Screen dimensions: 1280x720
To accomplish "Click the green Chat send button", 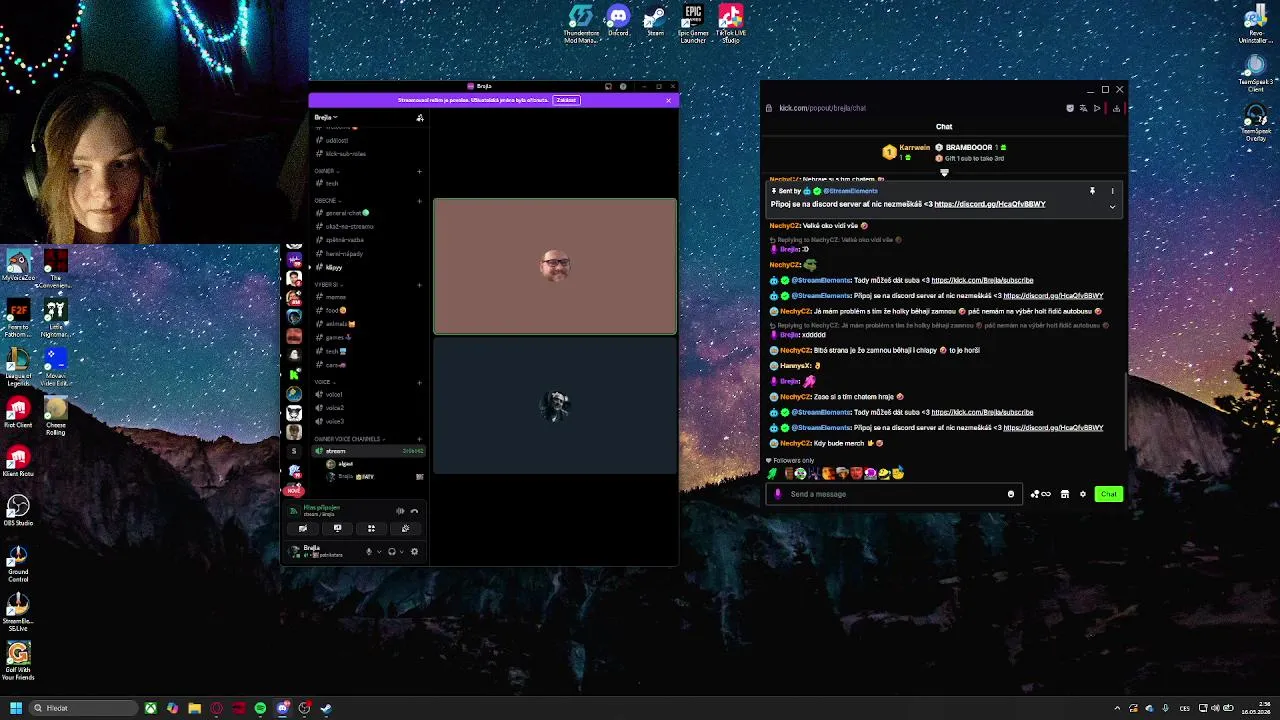I will (x=1108, y=494).
